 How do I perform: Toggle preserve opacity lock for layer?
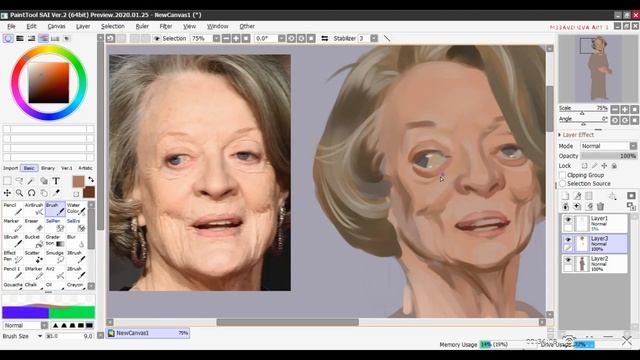click(584, 166)
